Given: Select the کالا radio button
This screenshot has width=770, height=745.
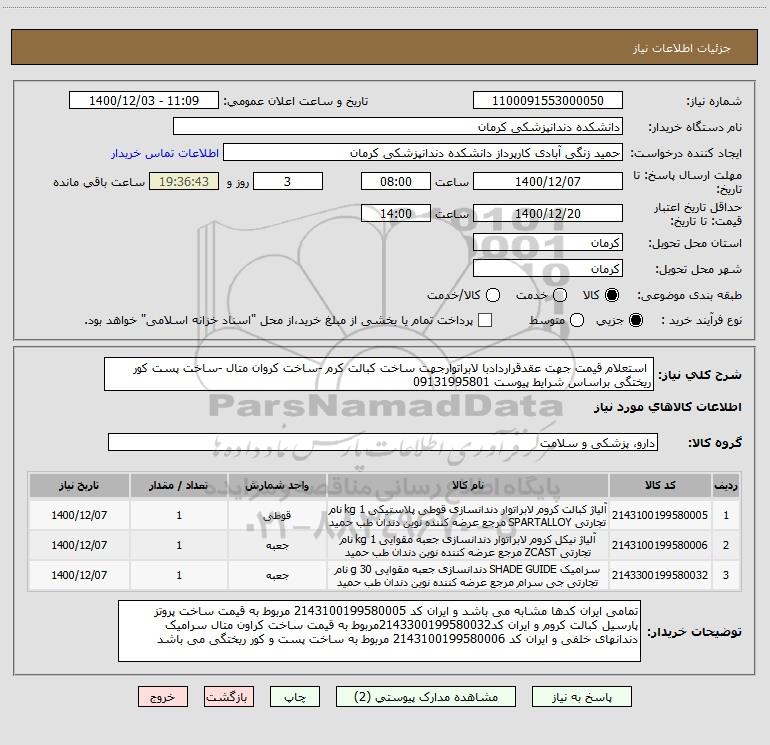Looking at the screenshot, I should click(612, 295).
